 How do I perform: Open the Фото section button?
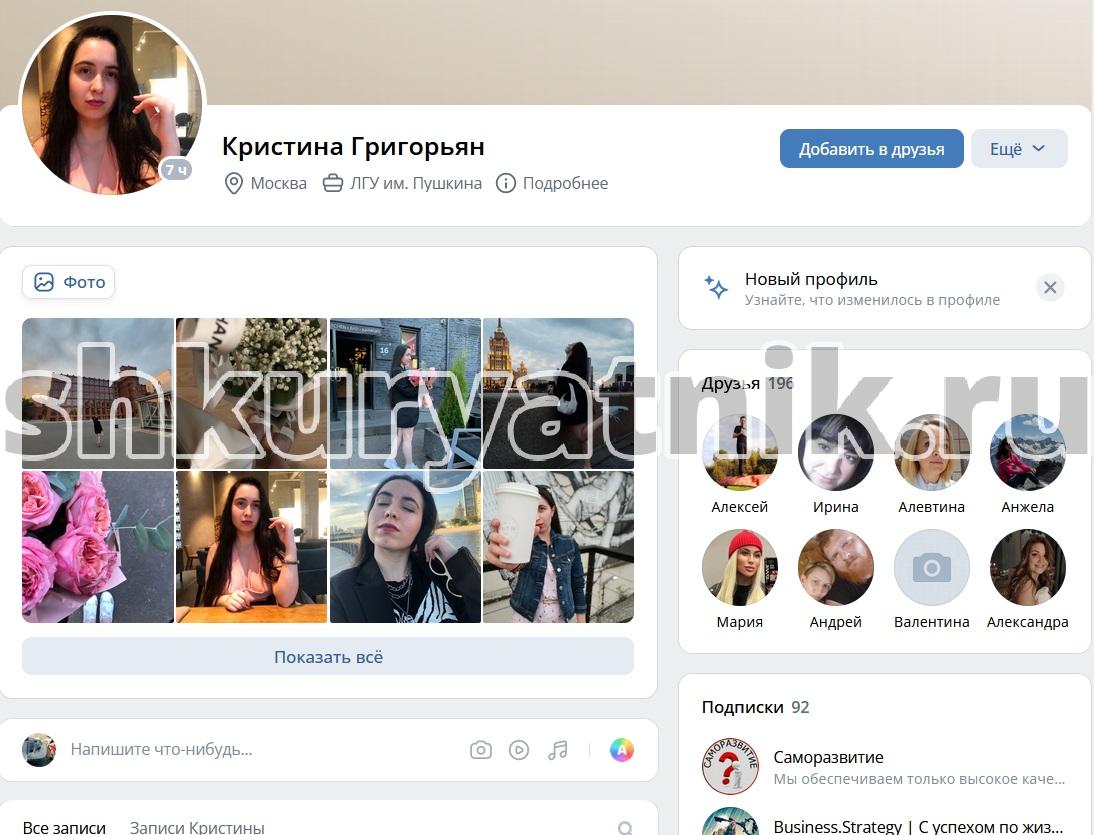pyautogui.click(x=69, y=282)
